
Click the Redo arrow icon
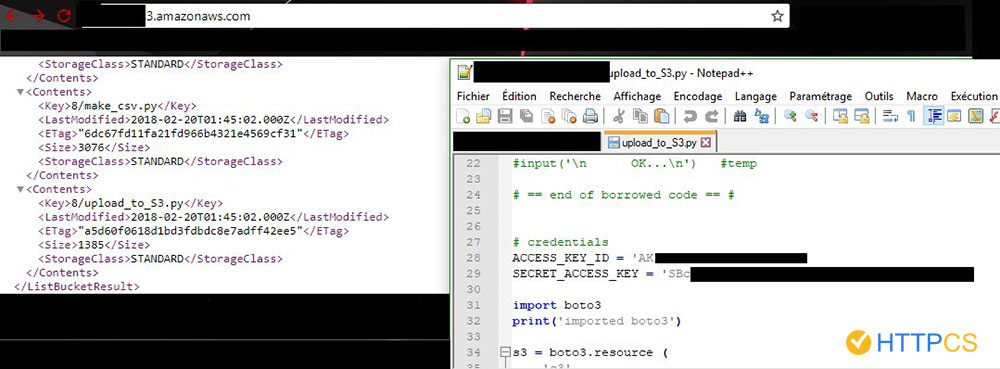point(712,116)
